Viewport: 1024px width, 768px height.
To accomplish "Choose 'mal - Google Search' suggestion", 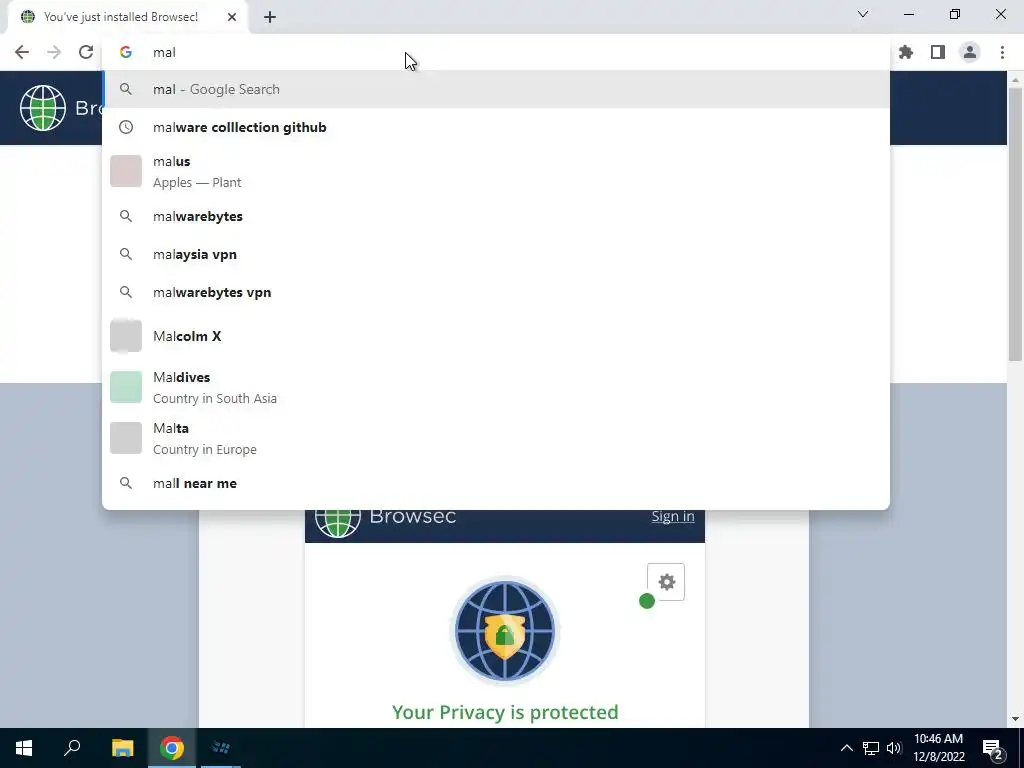I will click(x=496, y=89).
